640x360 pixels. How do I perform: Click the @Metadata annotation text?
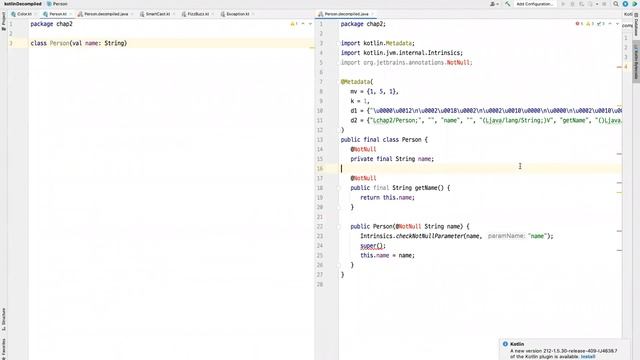[356, 82]
